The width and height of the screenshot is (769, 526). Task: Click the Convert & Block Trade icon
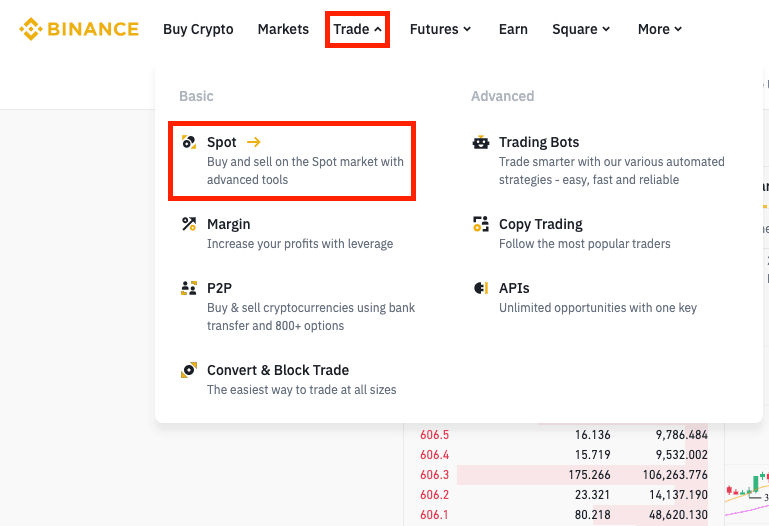(x=189, y=370)
